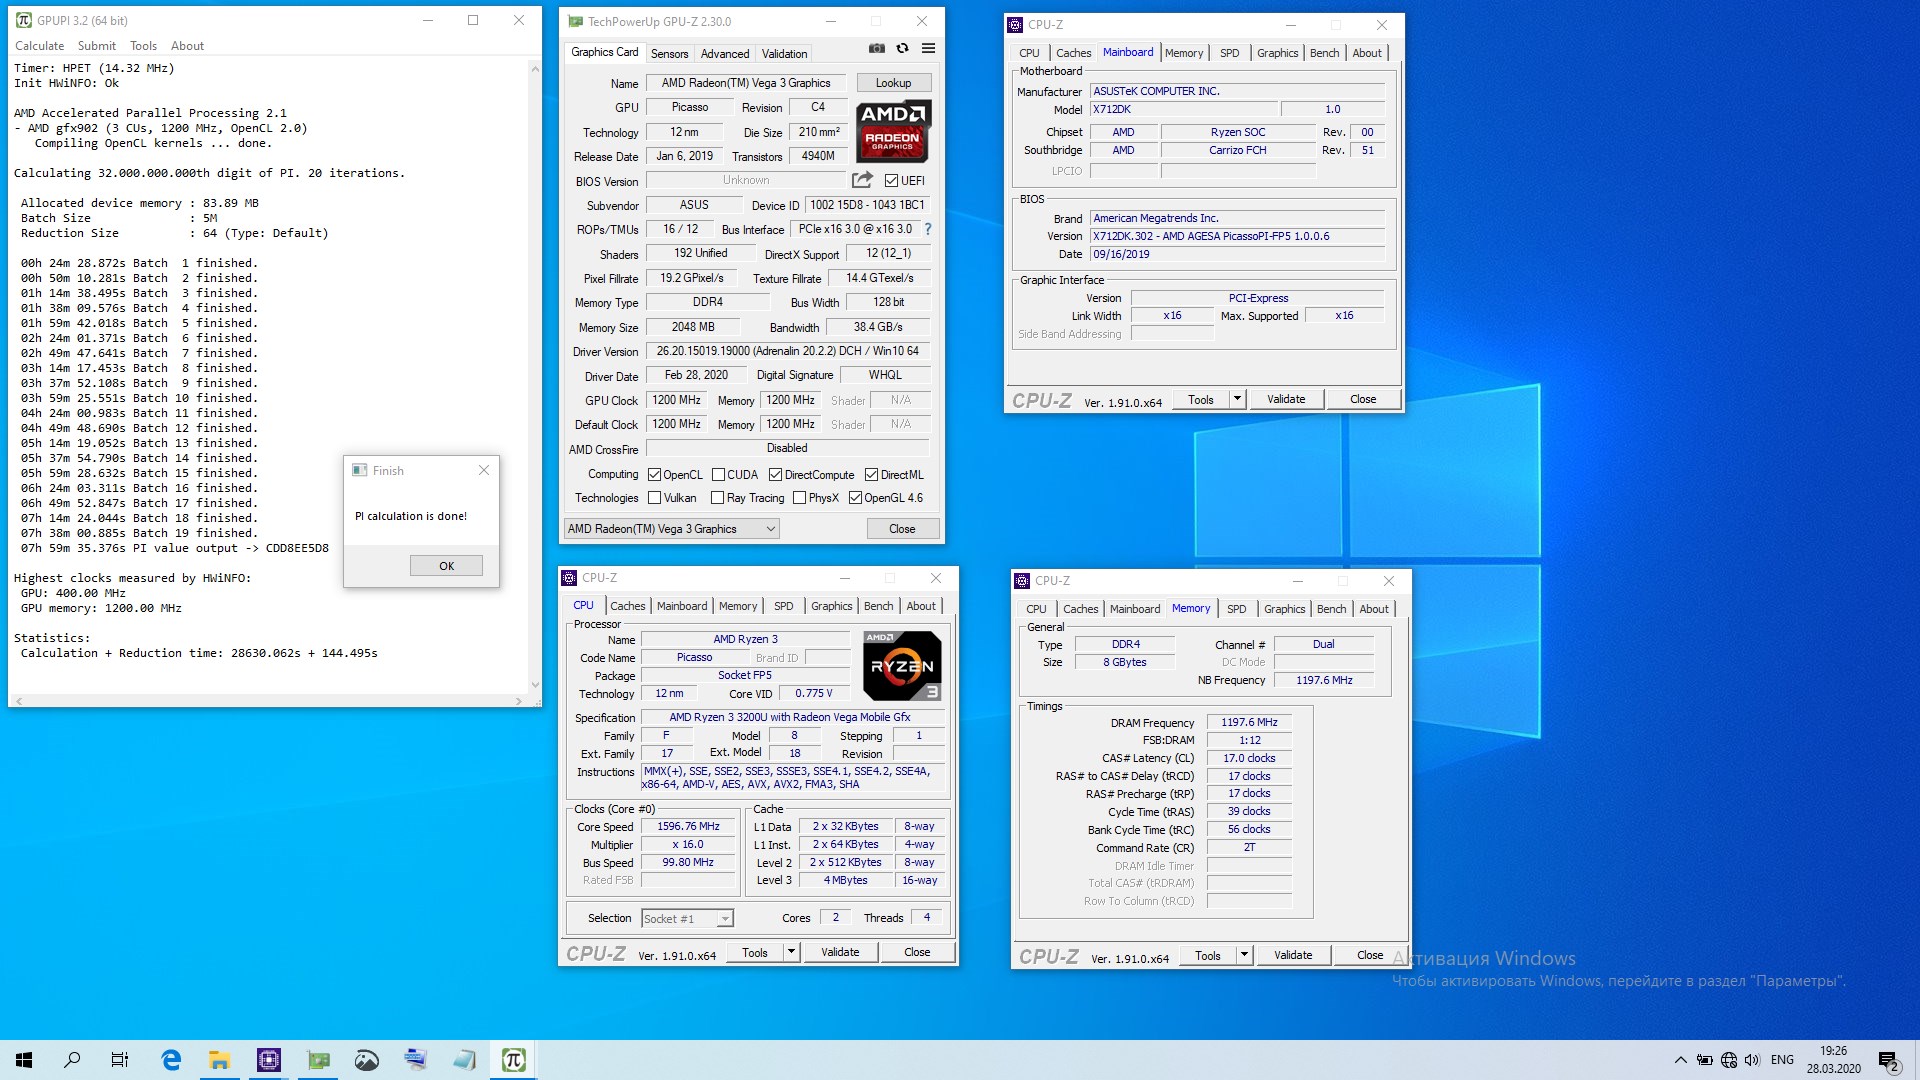Toggle the PhysX checkbox in GPU-Z
Viewport: 1920px width, 1080px height.
799,498
